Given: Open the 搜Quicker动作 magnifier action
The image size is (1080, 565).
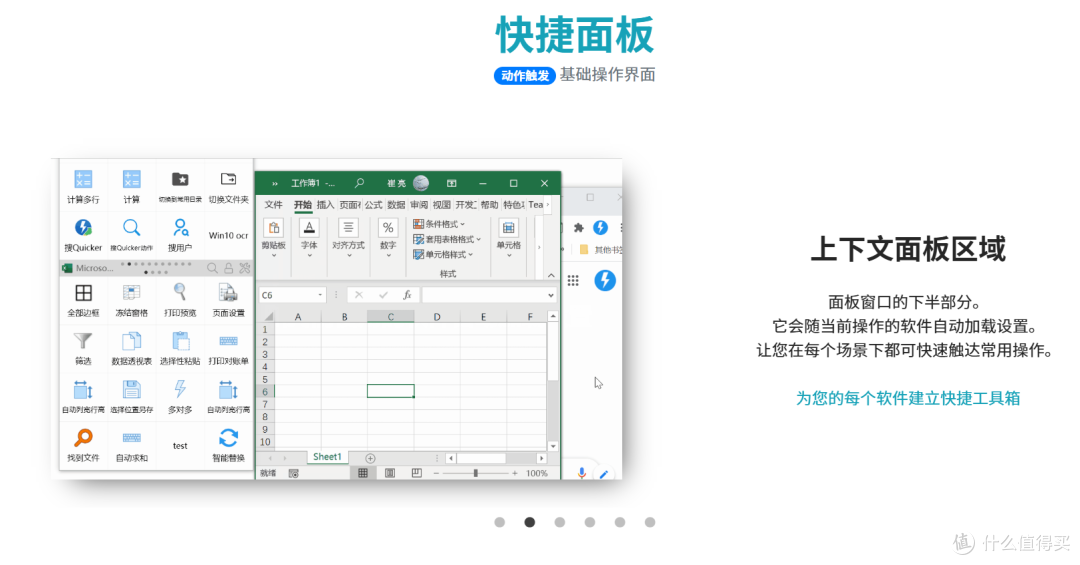Looking at the screenshot, I should pyautogui.click(x=132, y=235).
